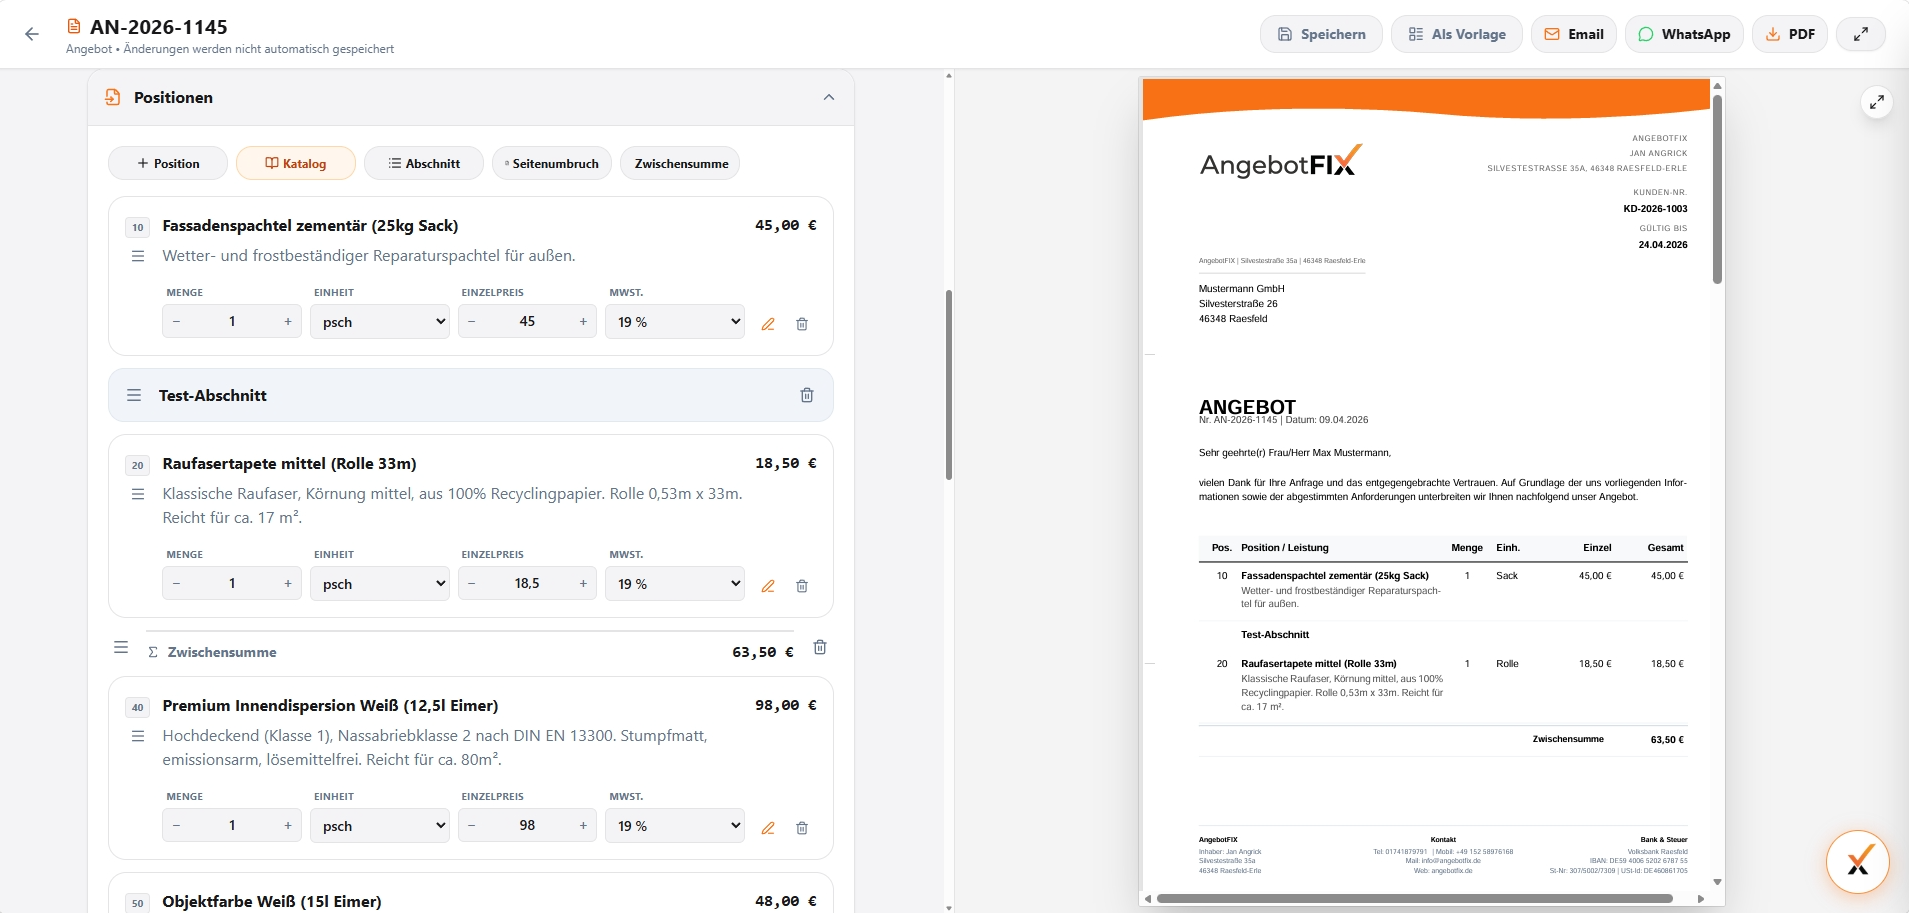Insert an Abschnitt

tap(424, 163)
